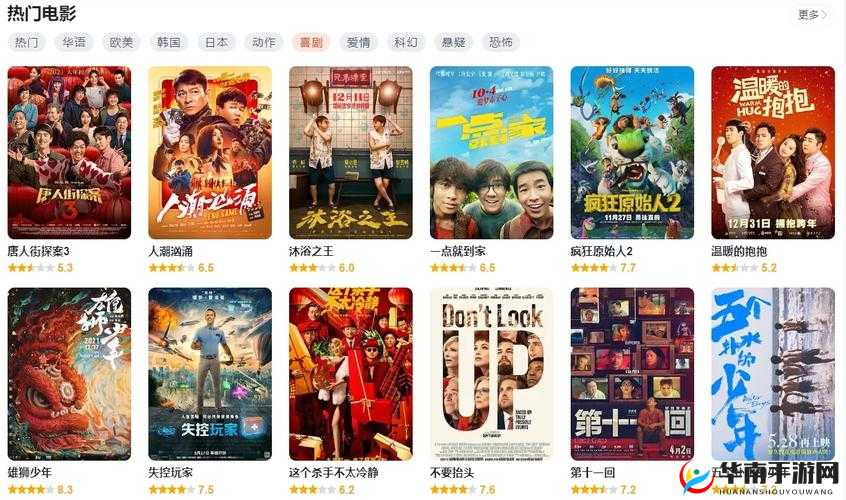Click the 沐浴之王 movie poster
846x500 pixels.
pyautogui.click(x=351, y=152)
